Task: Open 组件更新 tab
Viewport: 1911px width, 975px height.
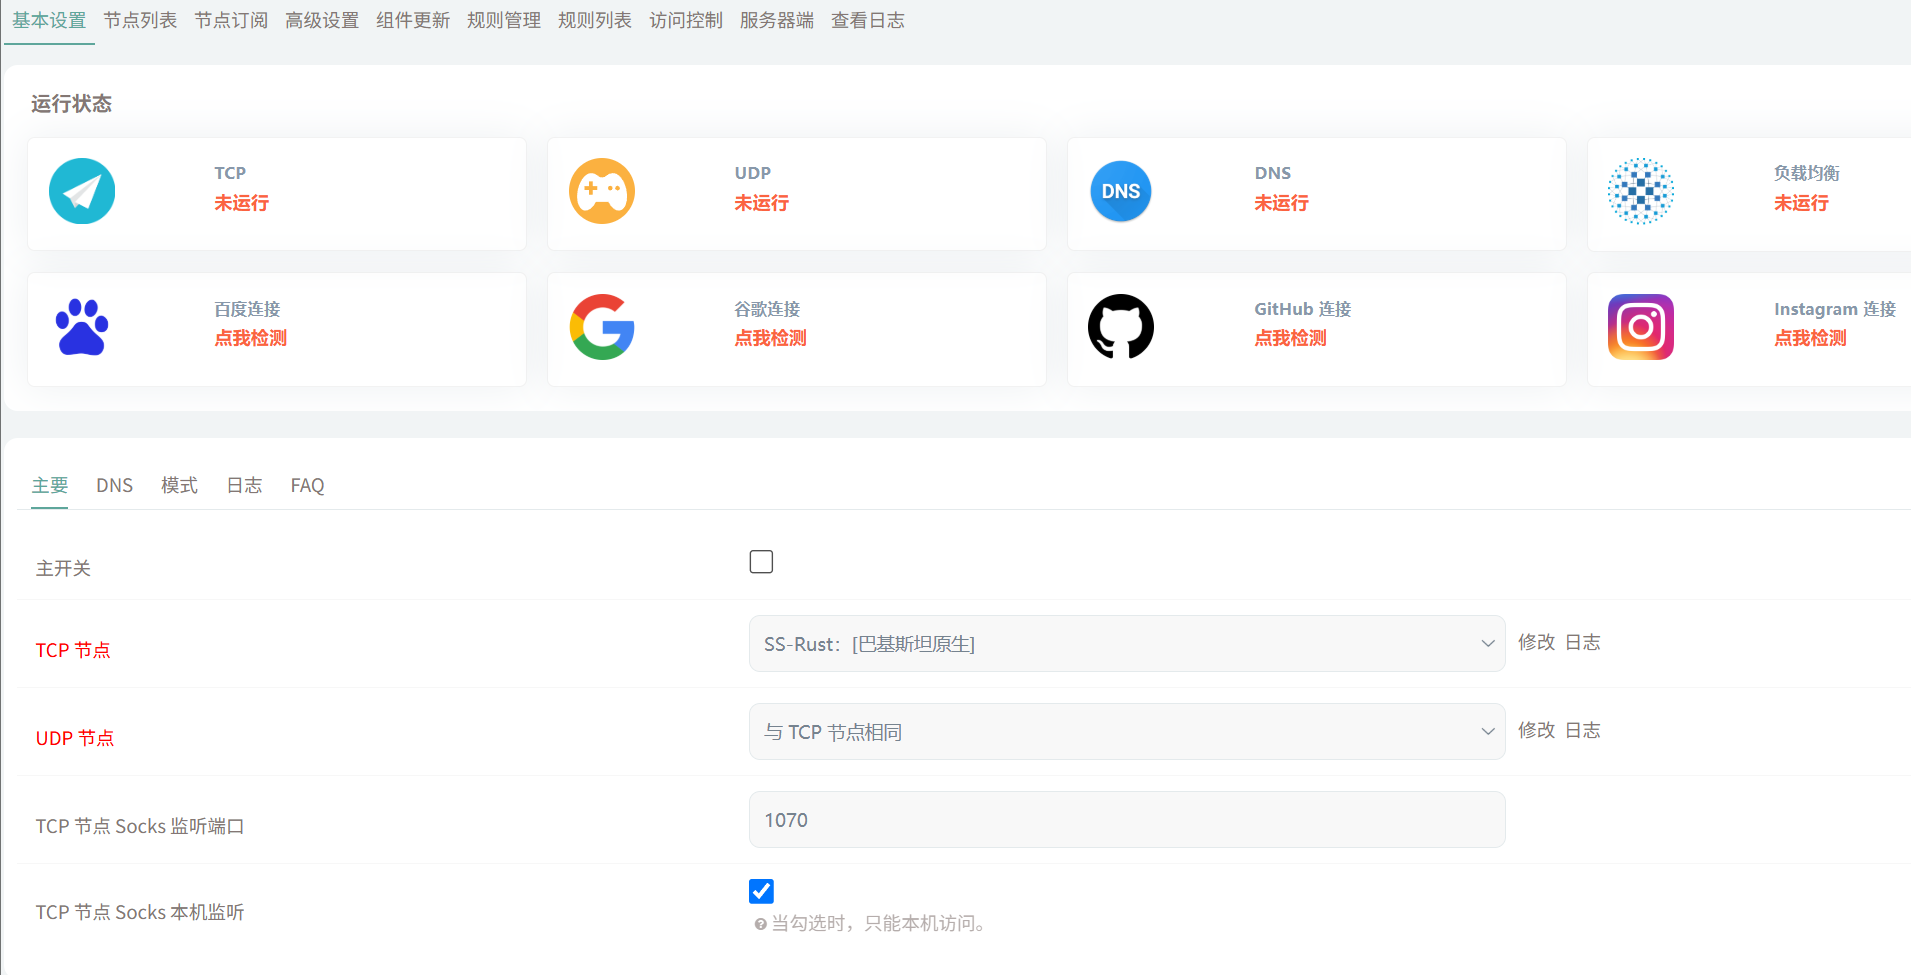Action: point(413,20)
